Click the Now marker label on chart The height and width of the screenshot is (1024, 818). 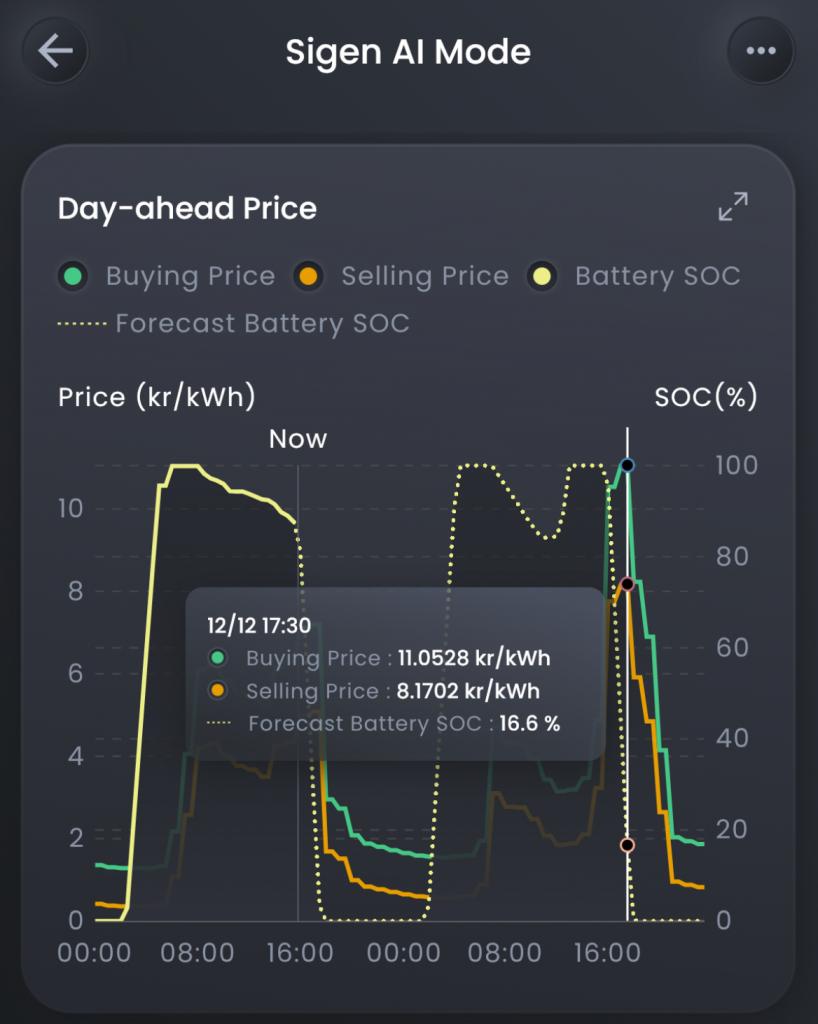click(298, 439)
